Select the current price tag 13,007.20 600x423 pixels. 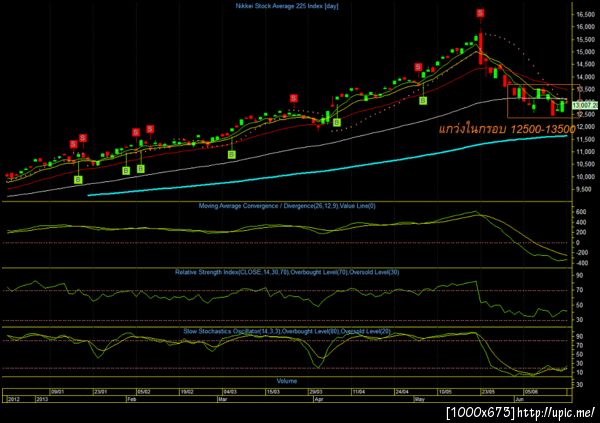(x=585, y=105)
